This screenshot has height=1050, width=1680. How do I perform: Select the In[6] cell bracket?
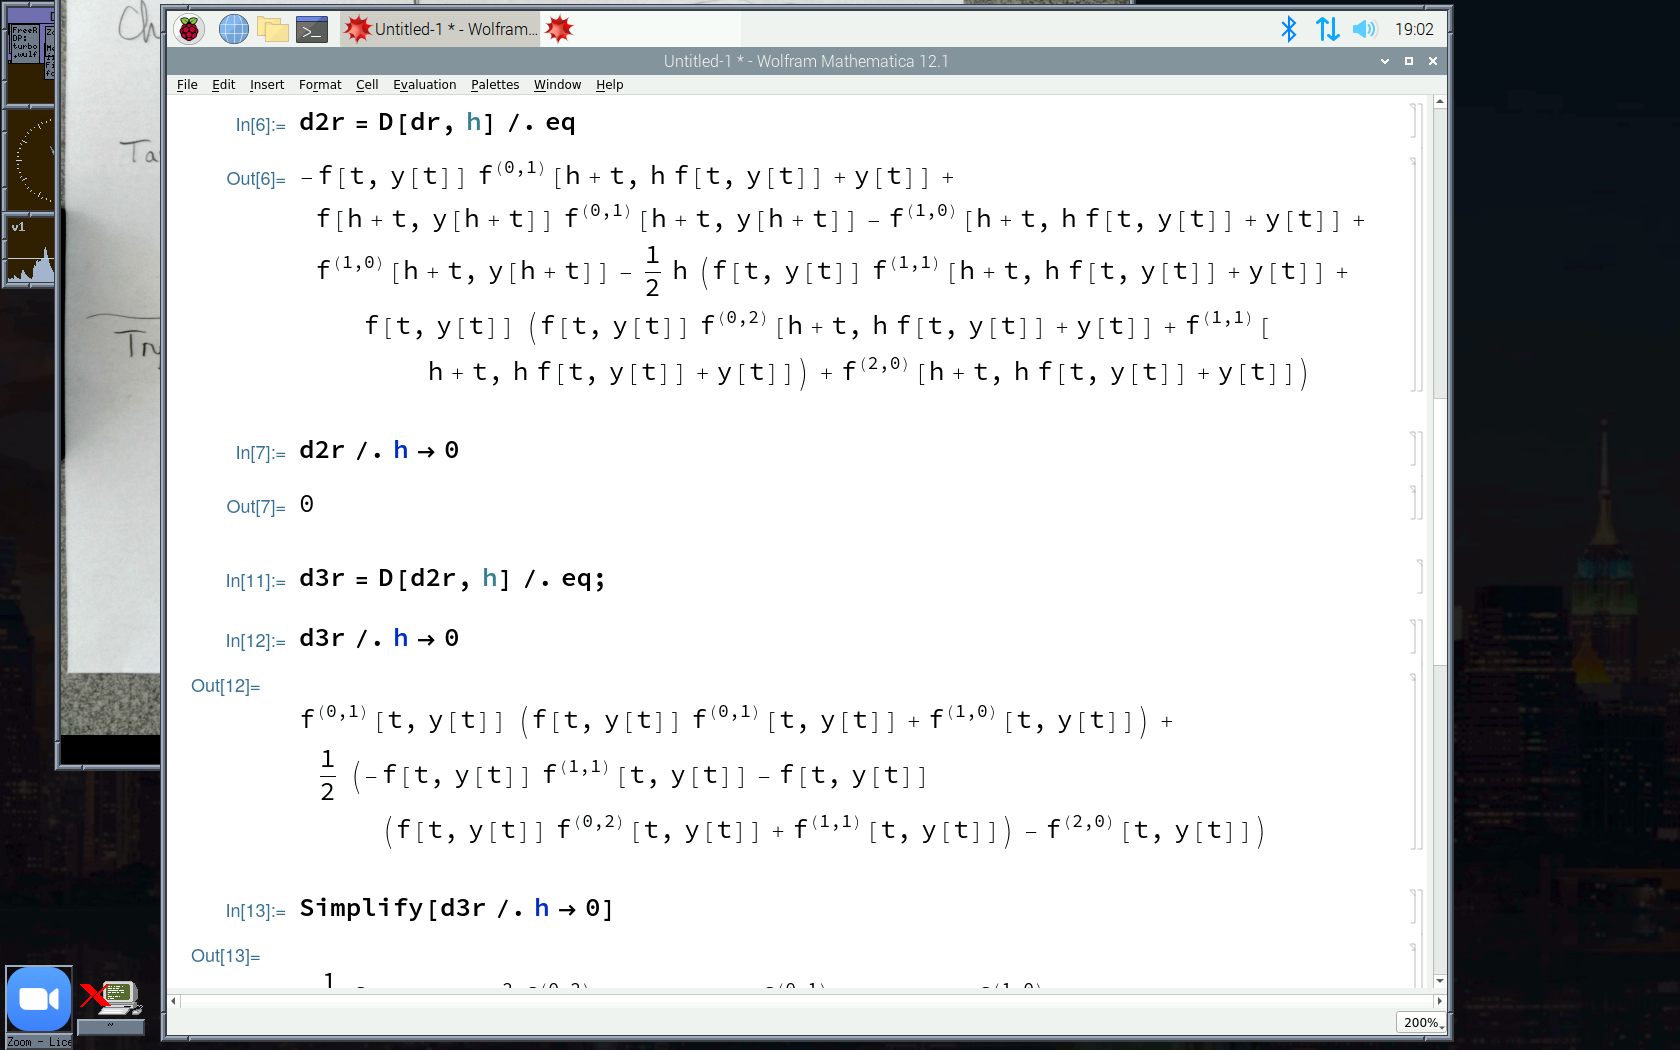click(1415, 121)
